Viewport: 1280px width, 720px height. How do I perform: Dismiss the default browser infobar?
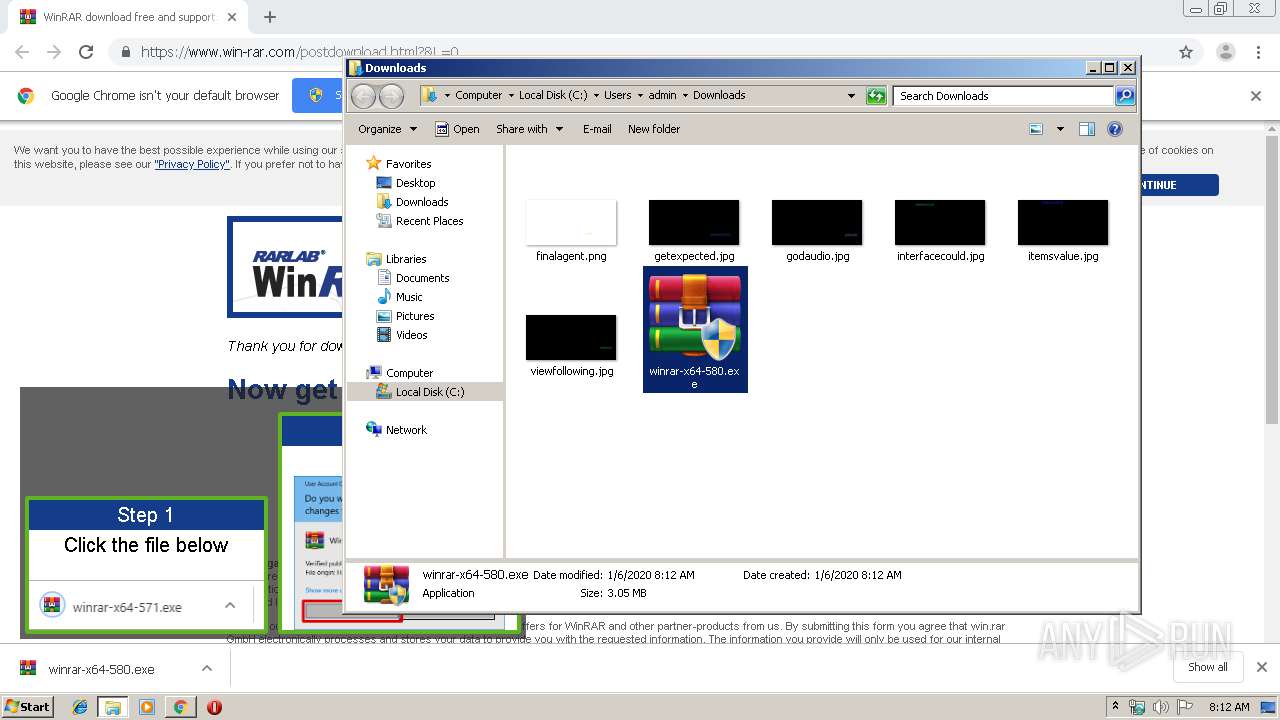click(1256, 96)
